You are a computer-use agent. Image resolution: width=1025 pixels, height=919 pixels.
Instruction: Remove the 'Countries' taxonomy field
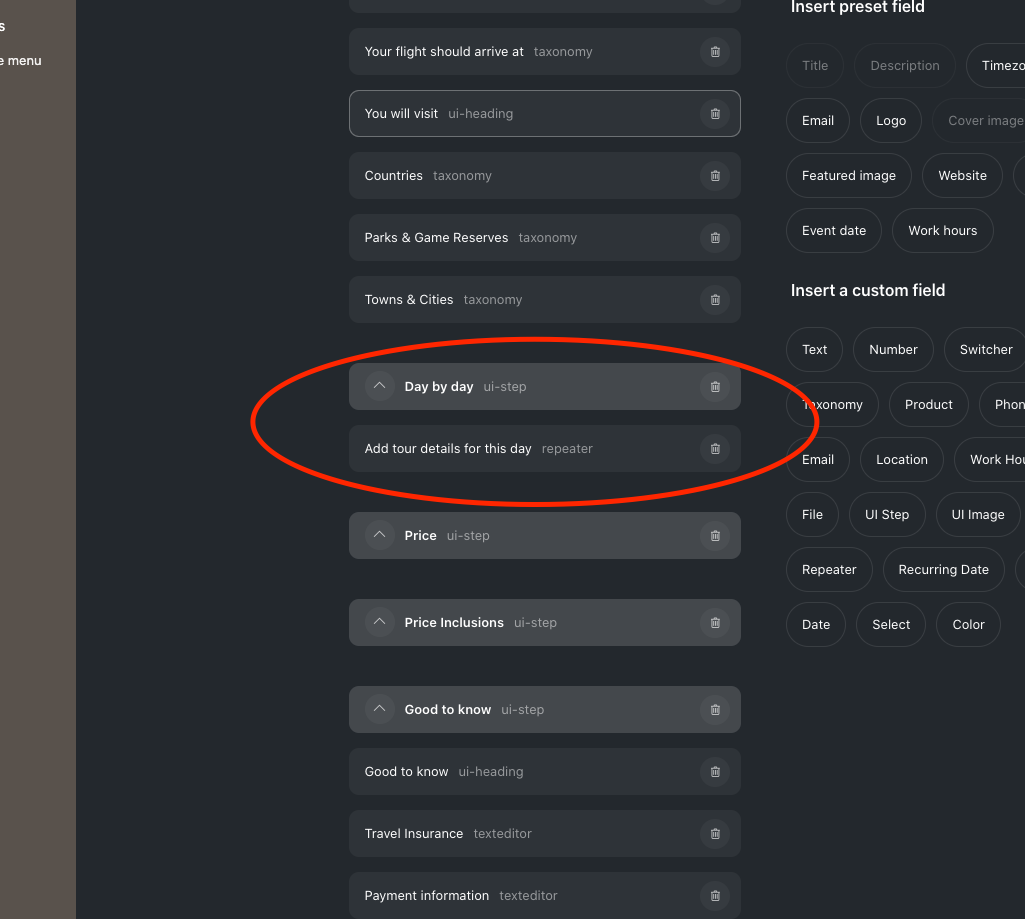point(715,175)
